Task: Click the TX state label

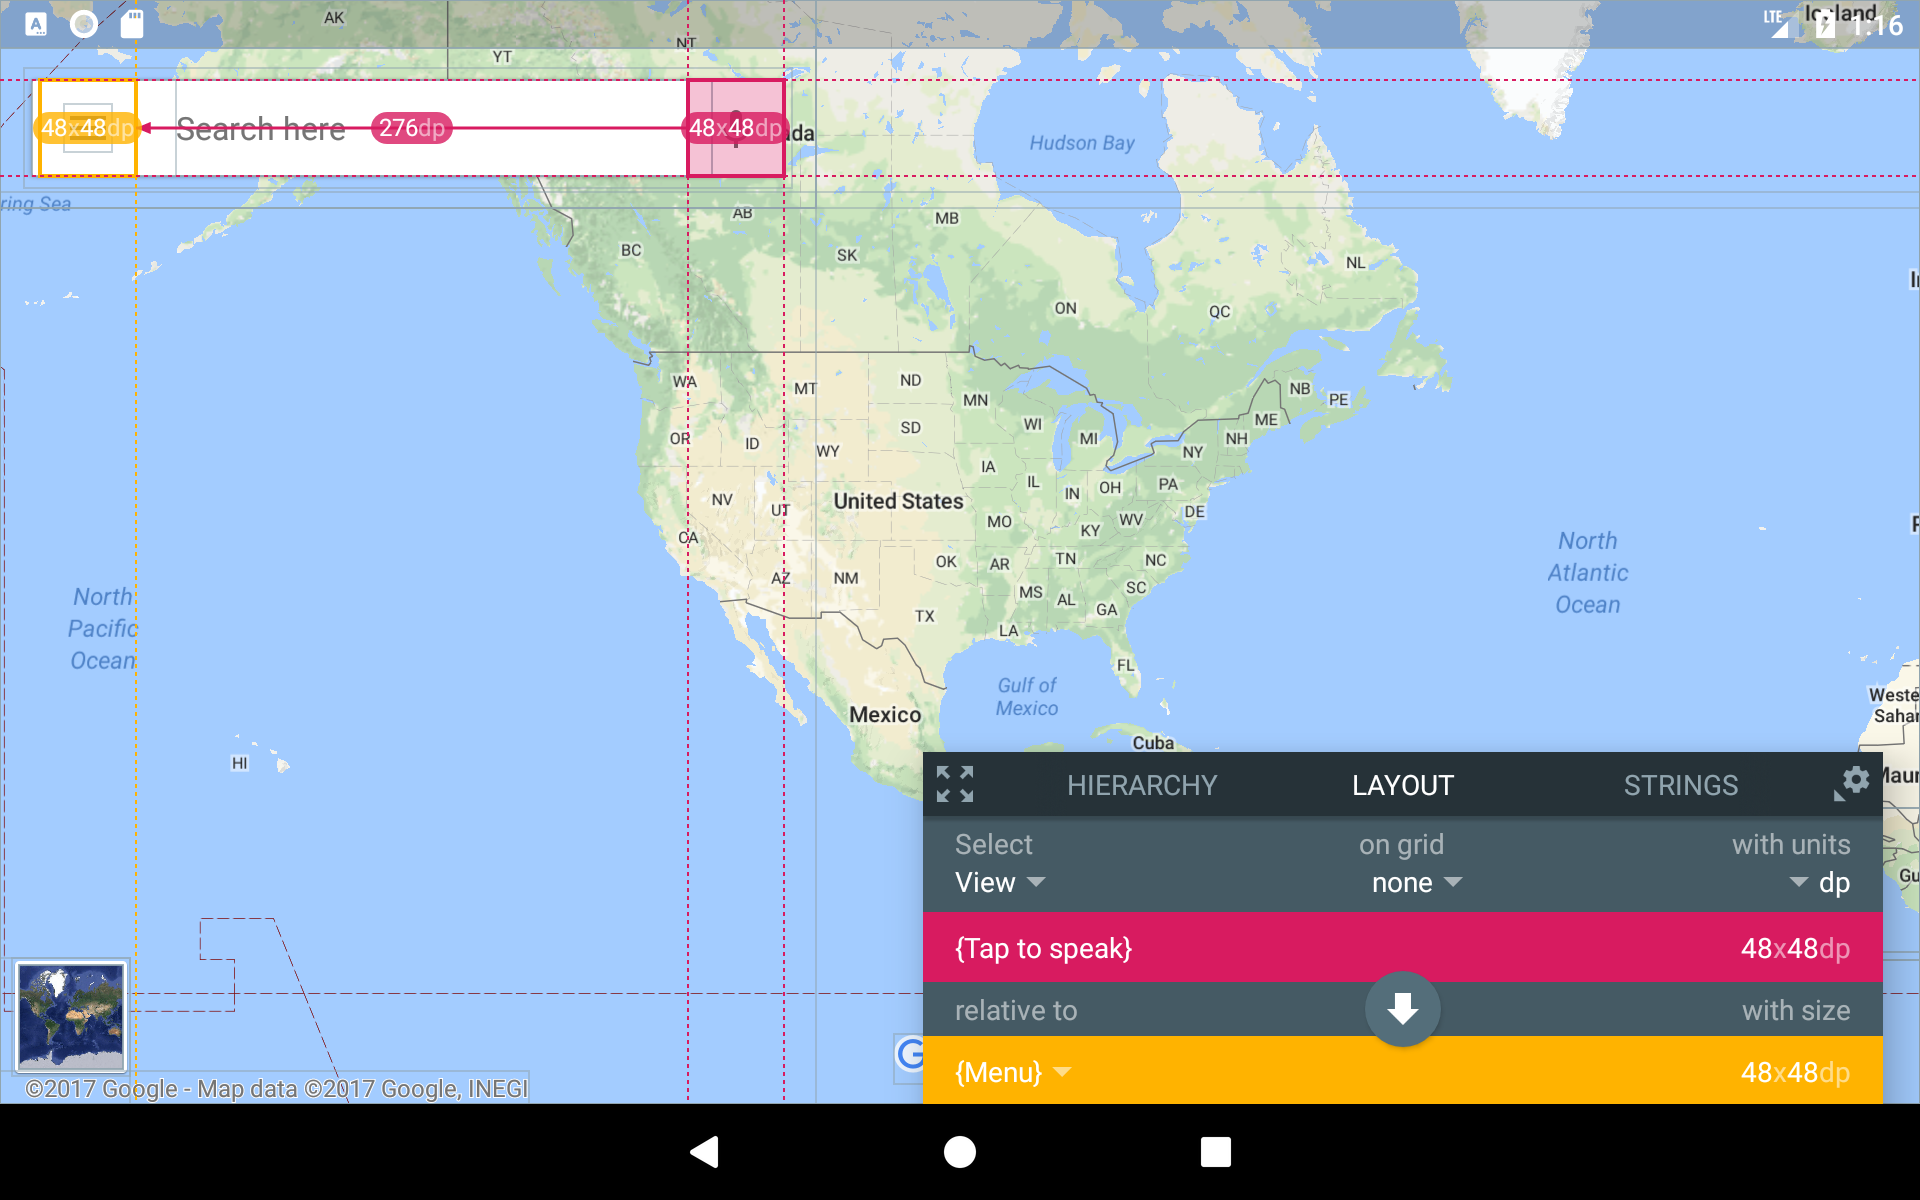Action: pyautogui.click(x=924, y=616)
